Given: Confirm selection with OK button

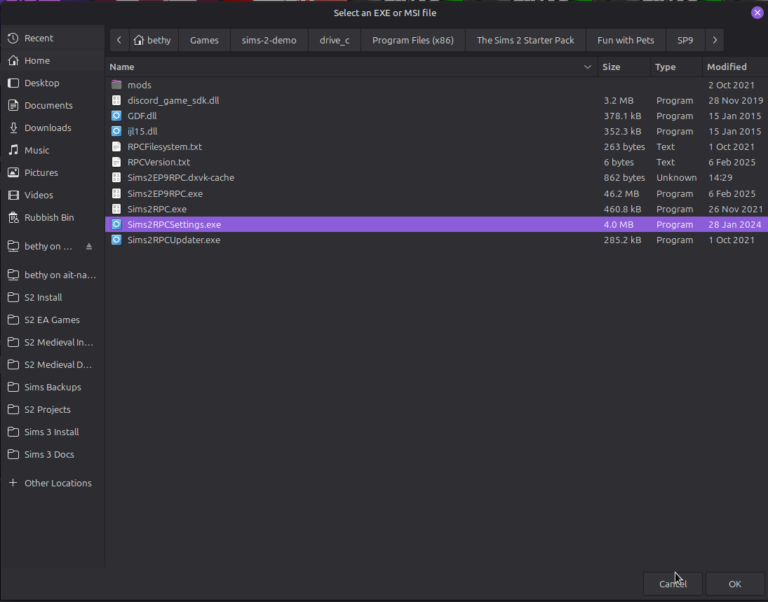Looking at the screenshot, I should pyautogui.click(x=735, y=584).
